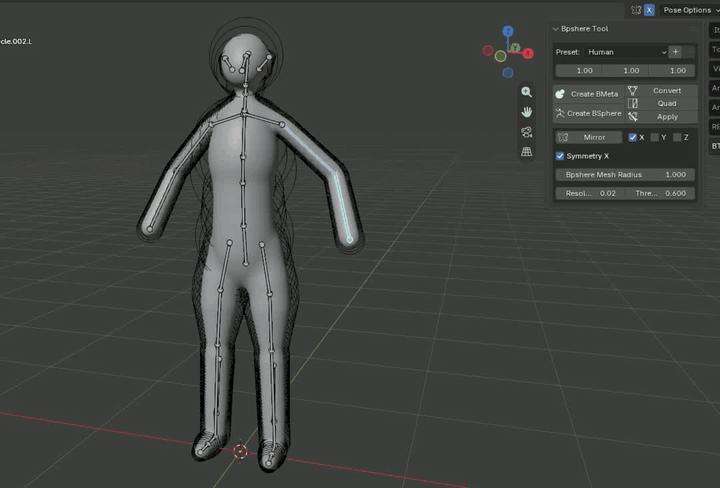This screenshot has height=488, width=720.
Task: Check the Mirror Y axis checkbox
Action: tap(654, 137)
